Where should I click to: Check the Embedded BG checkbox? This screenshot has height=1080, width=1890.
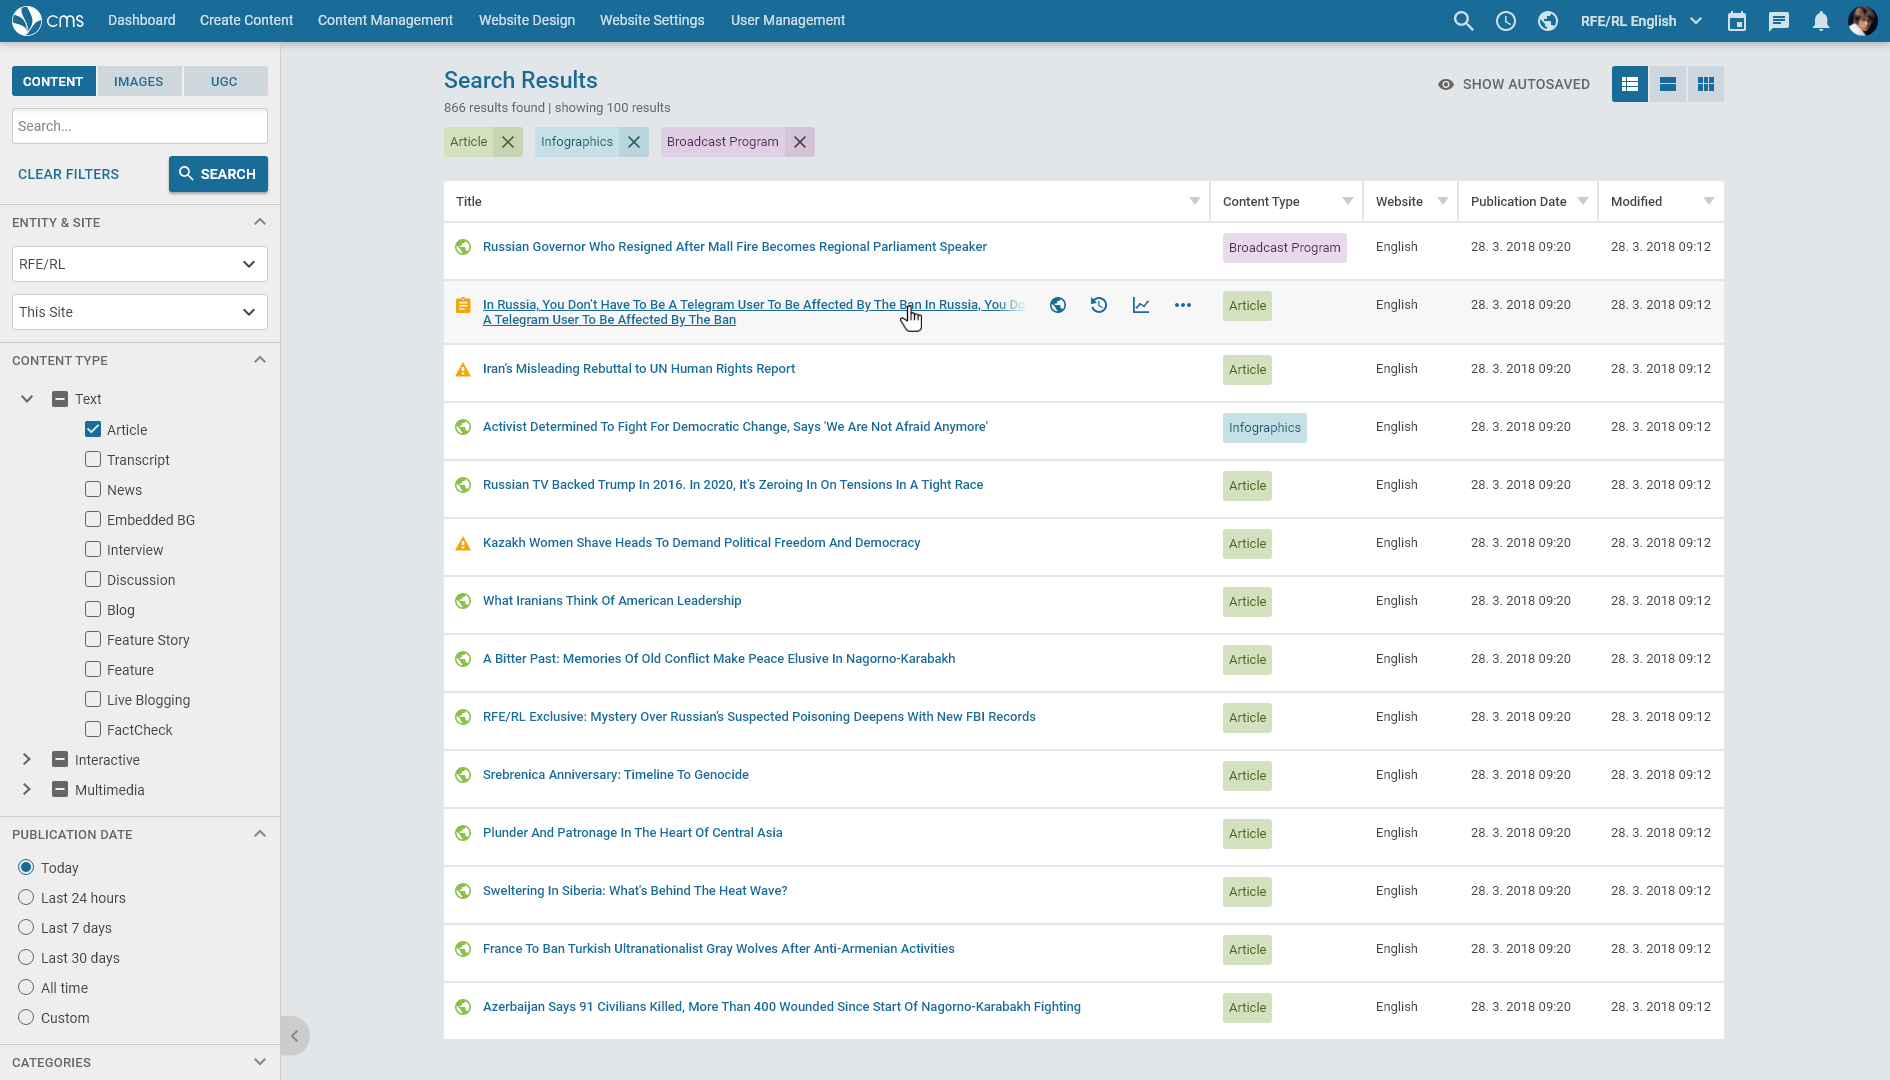click(93, 519)
